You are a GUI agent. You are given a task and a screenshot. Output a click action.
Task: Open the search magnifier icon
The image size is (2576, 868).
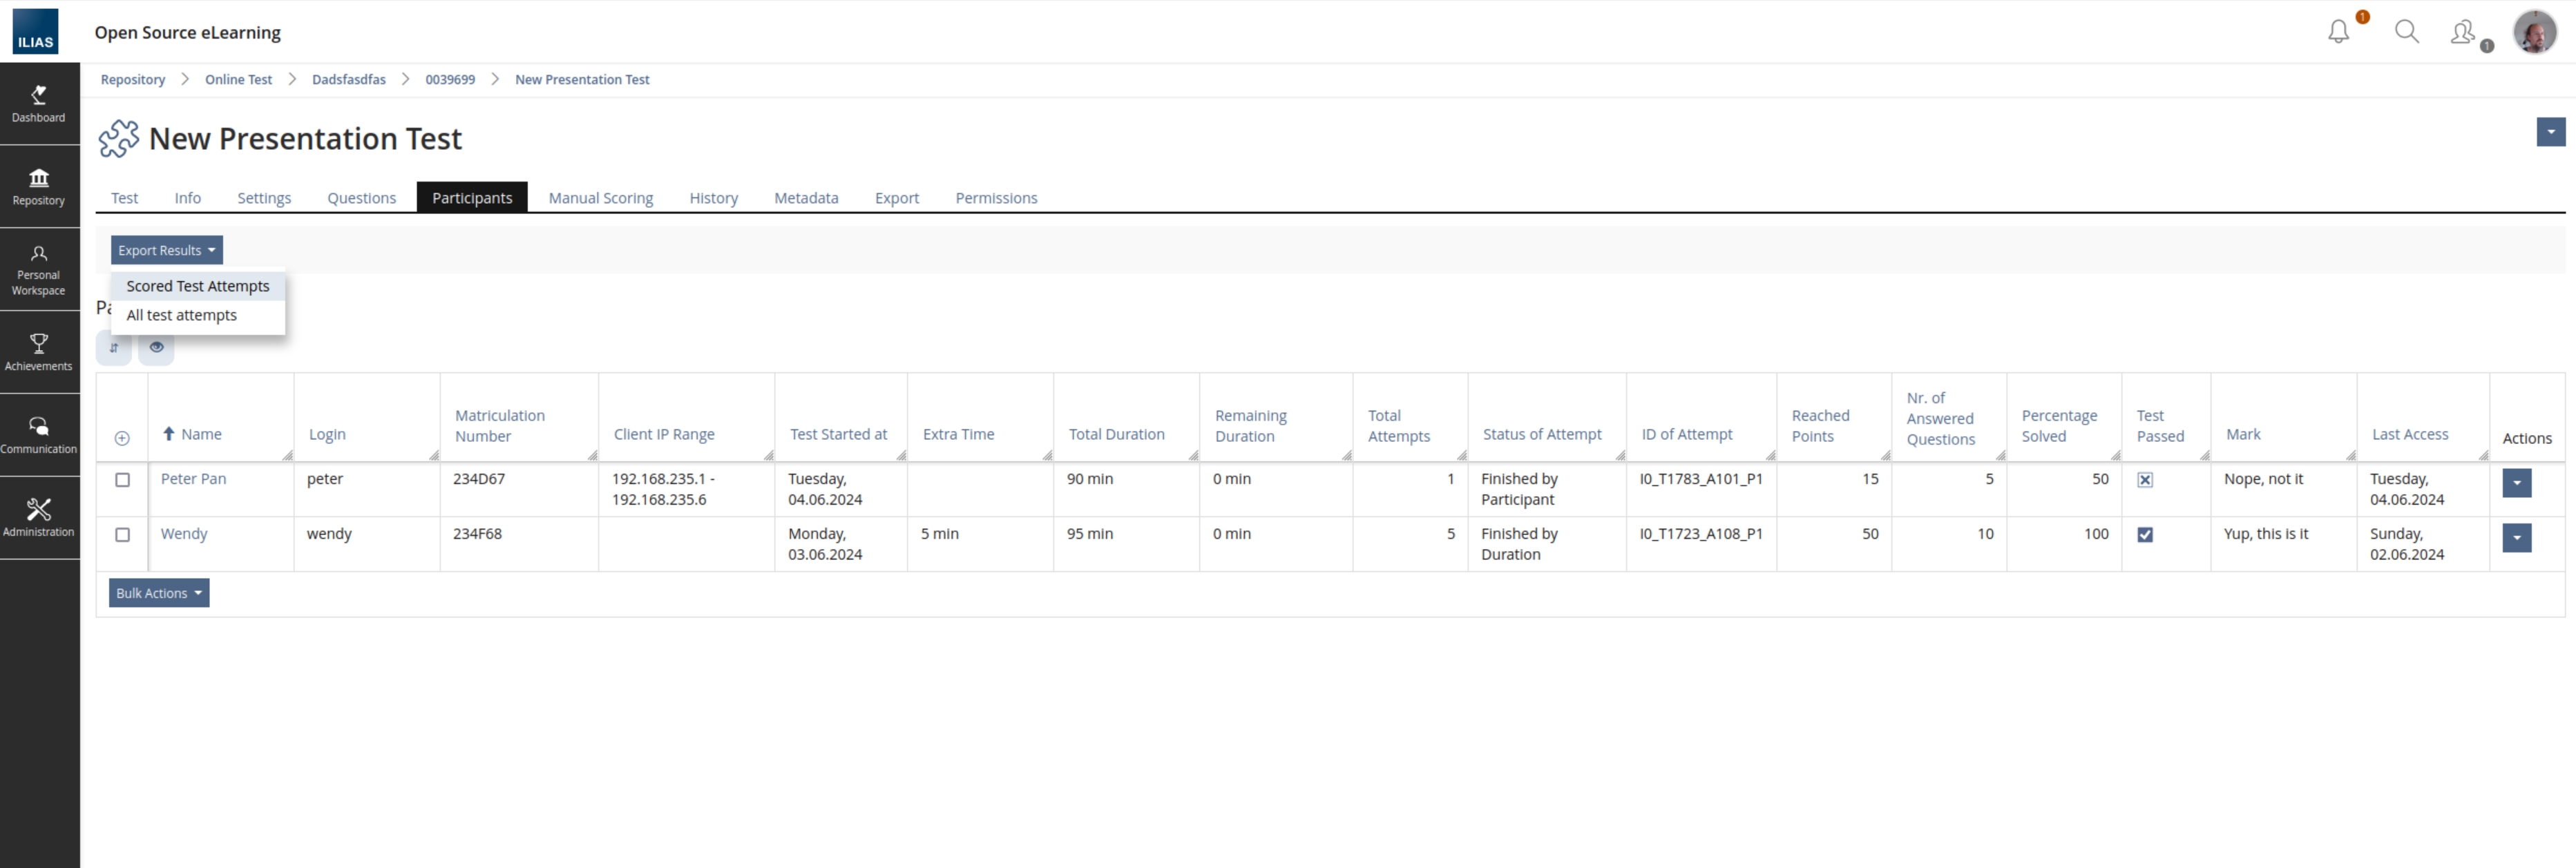tap(2407, 31)
